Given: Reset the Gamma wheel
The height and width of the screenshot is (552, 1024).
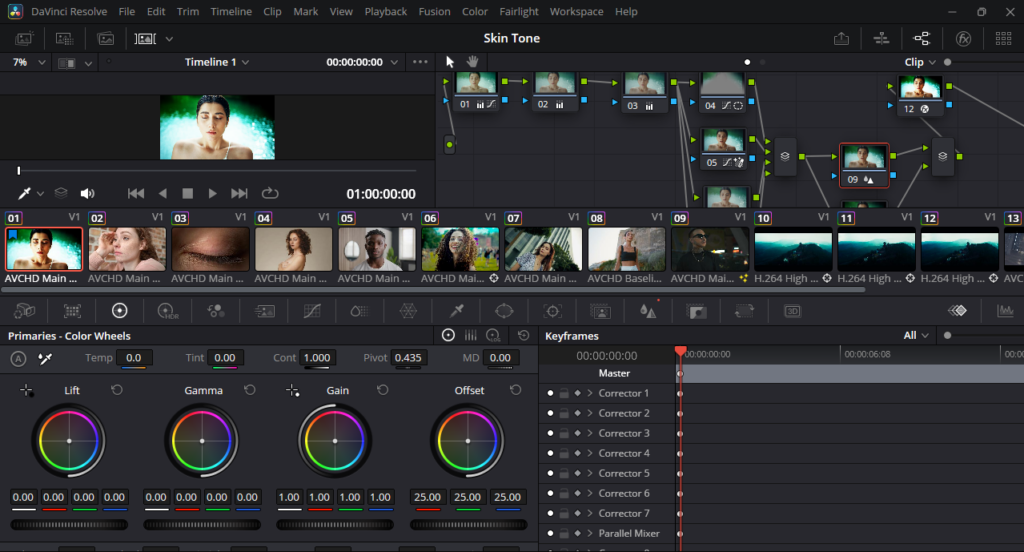Looking at the screenshot, I should click(x=249, y=390).
